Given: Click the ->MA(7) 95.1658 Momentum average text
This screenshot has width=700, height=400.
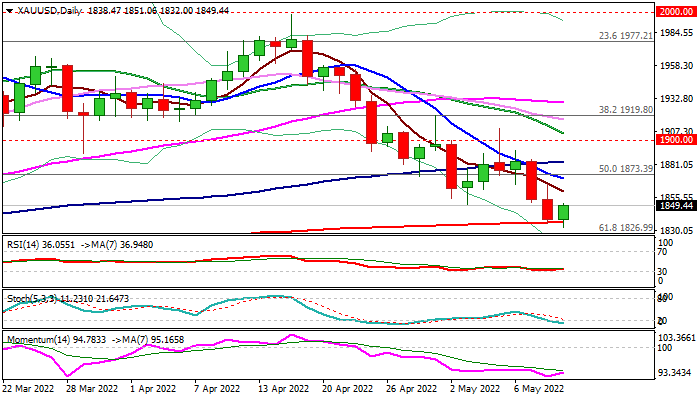Looking at the screenshot, I should 147,340.
